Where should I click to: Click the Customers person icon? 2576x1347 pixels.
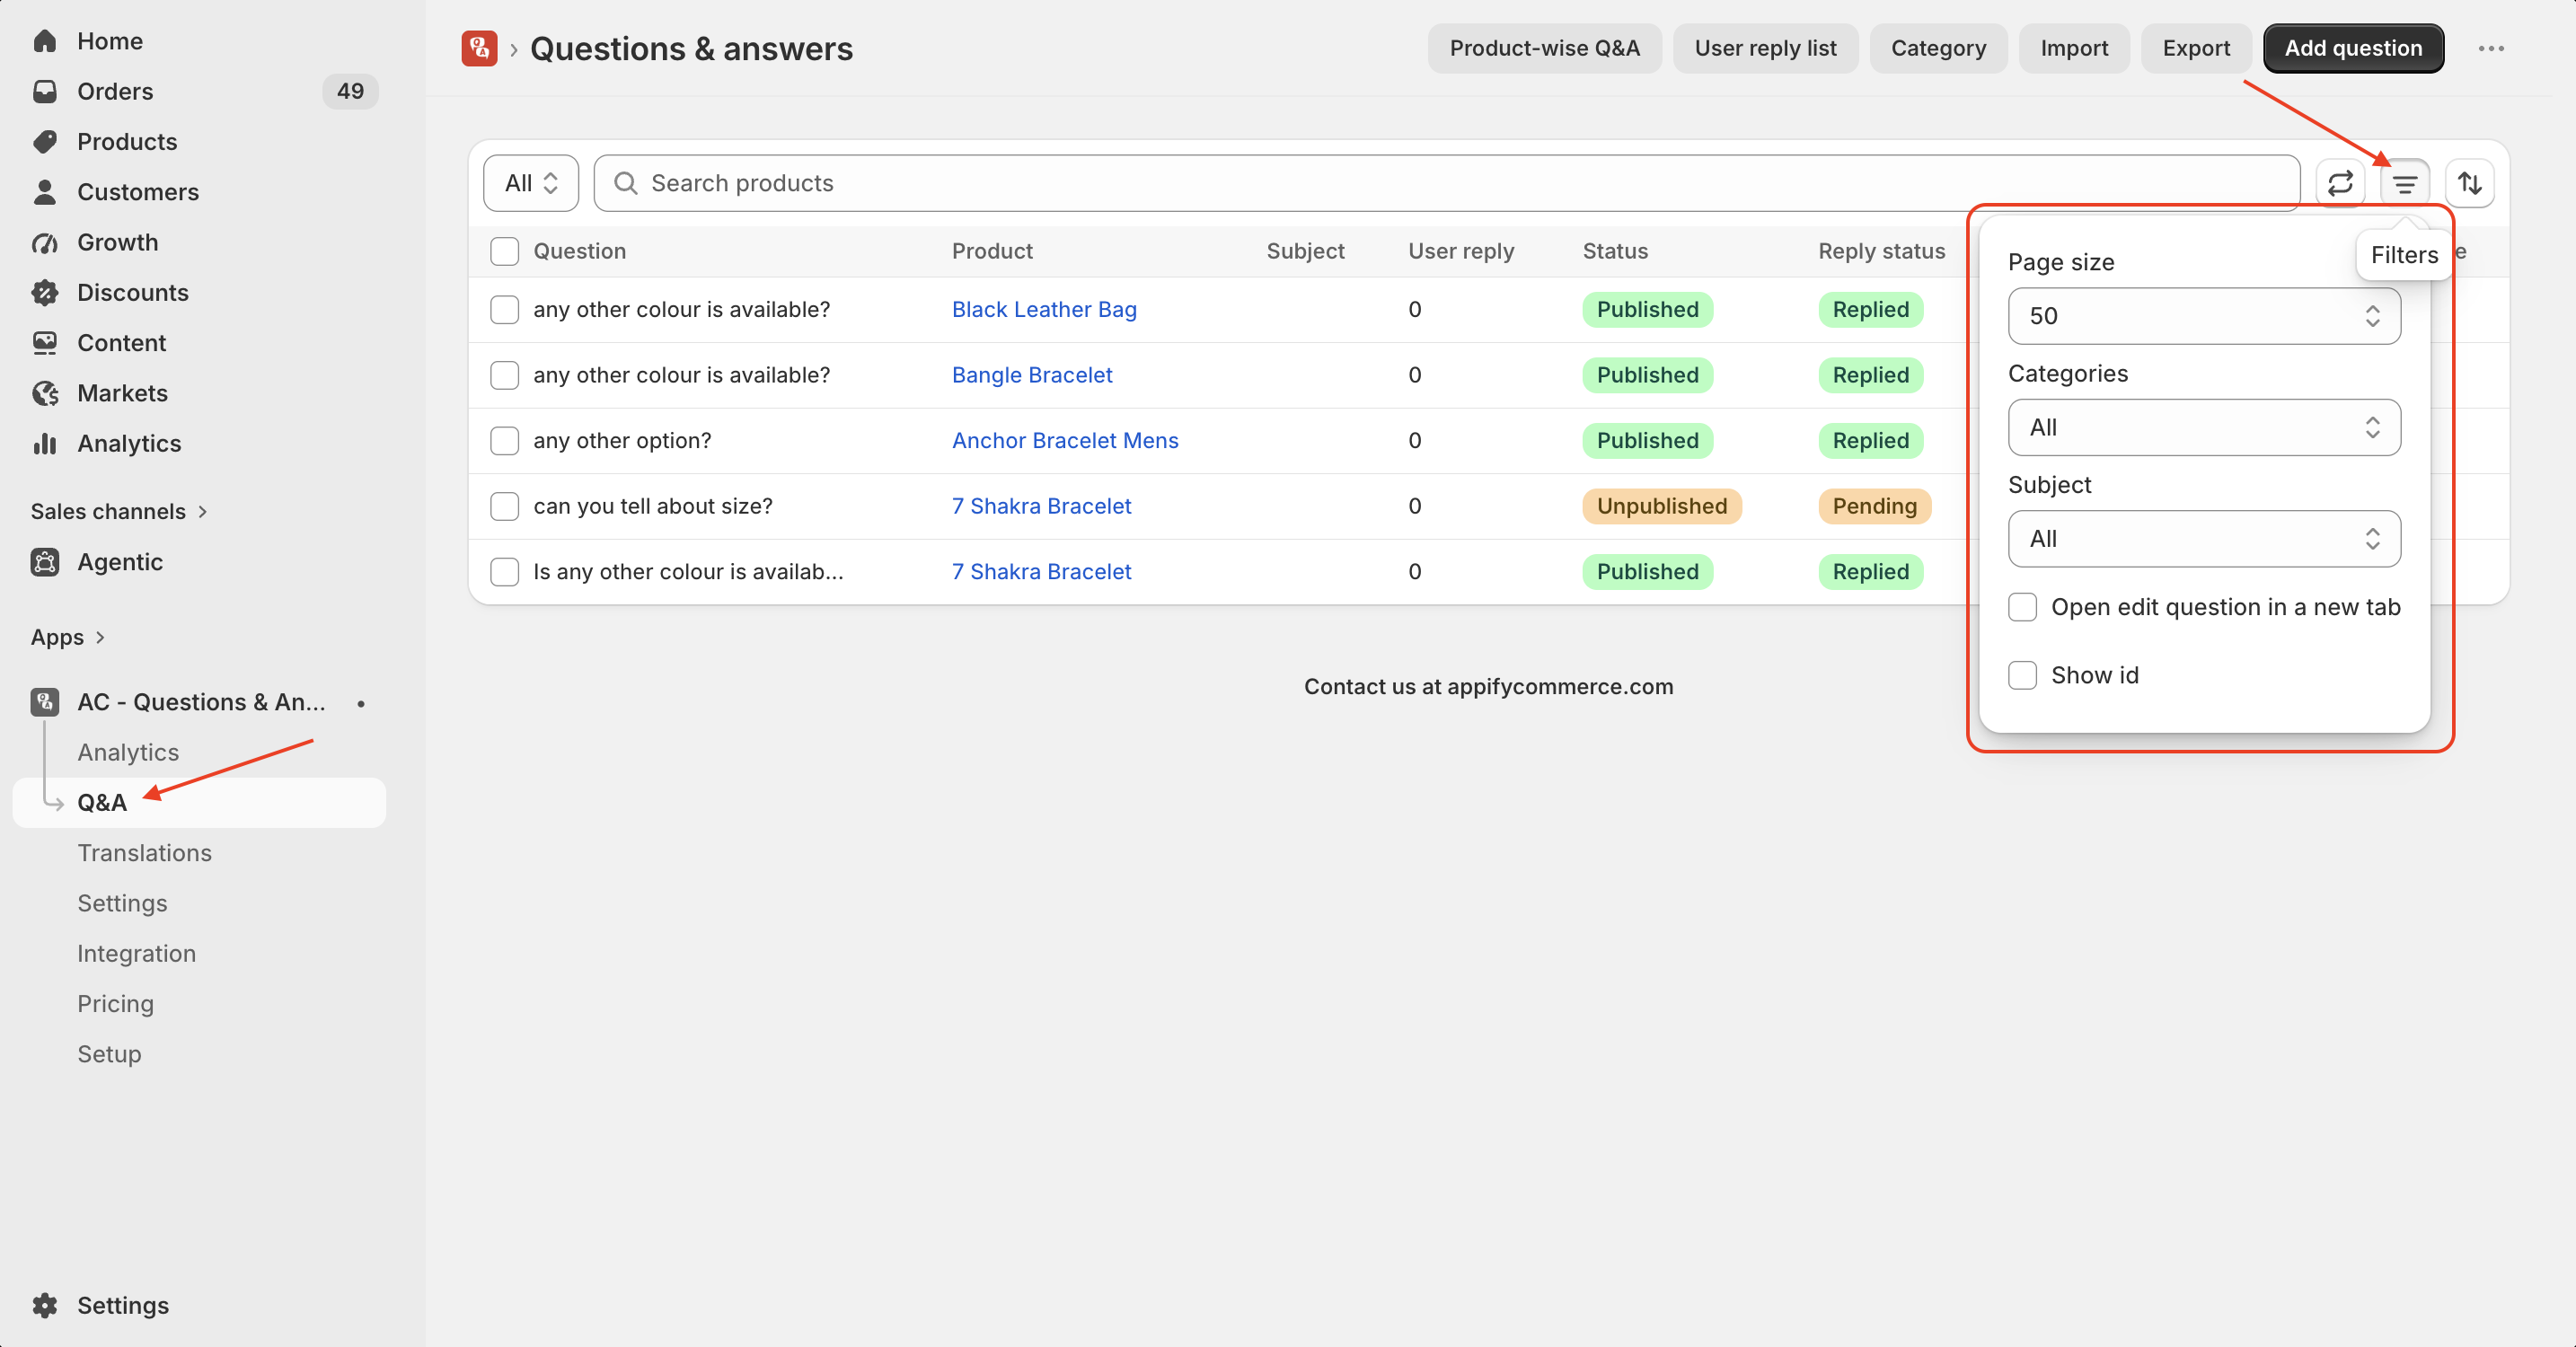(45, 192)
